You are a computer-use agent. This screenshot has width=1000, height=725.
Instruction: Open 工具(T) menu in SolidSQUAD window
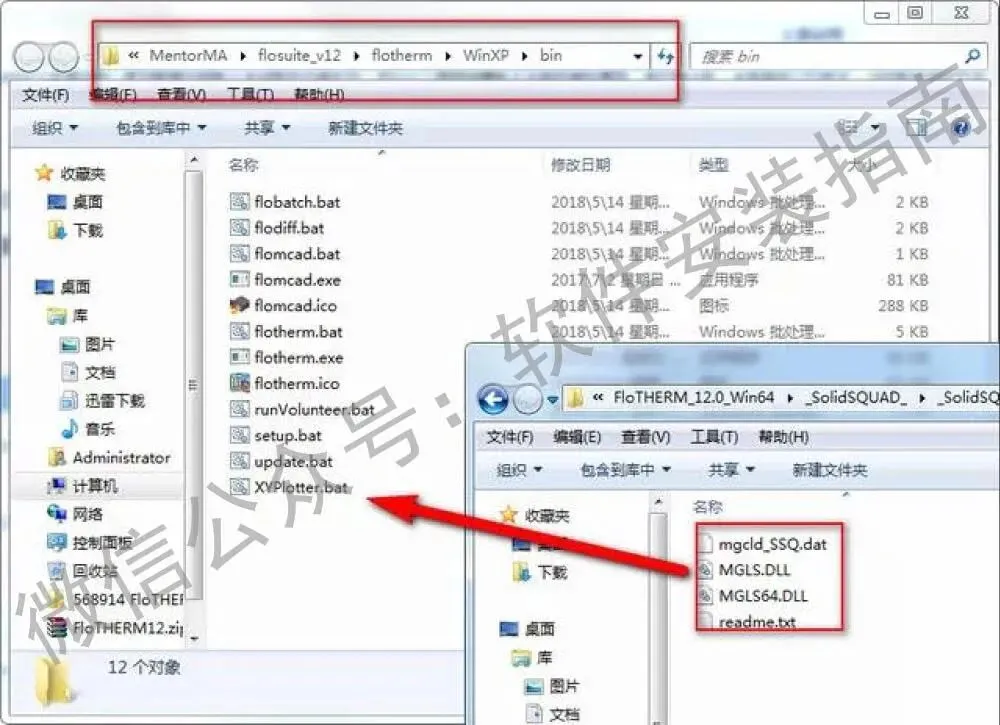tap(714, 437)
